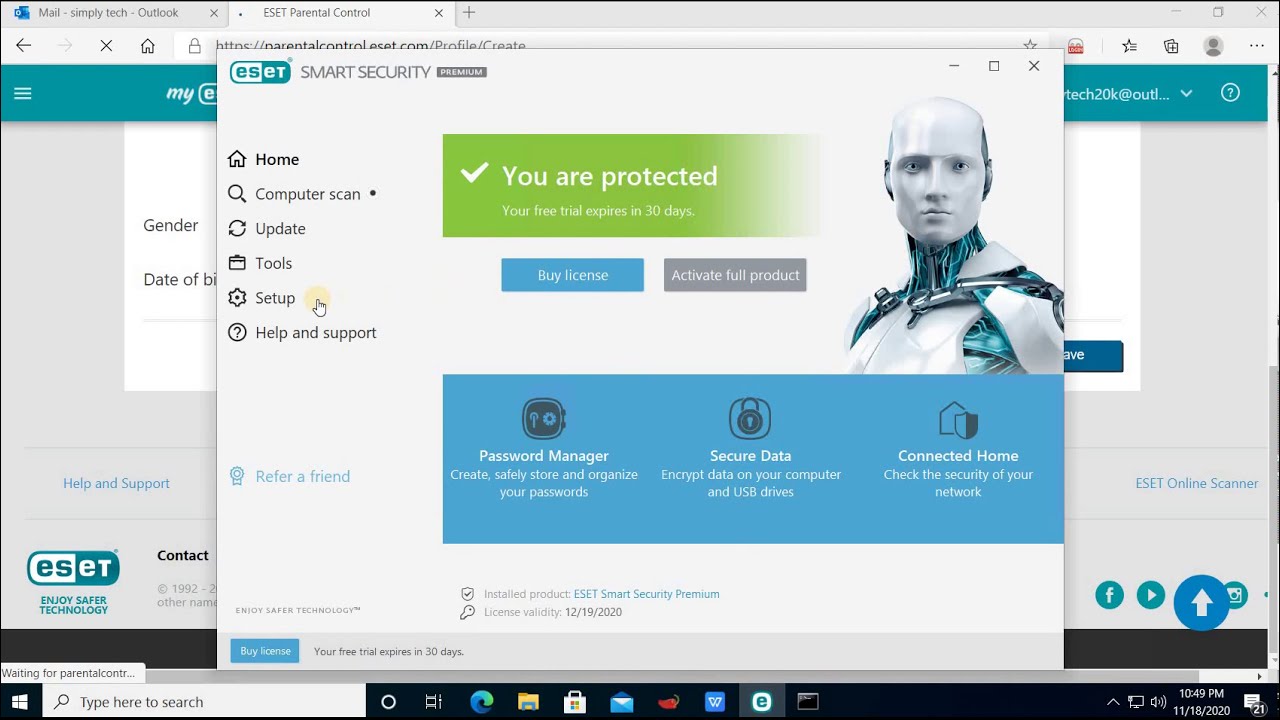Open the ESET YouTube icon in footer
The image size is (1280, 720).
point(1151,596)
